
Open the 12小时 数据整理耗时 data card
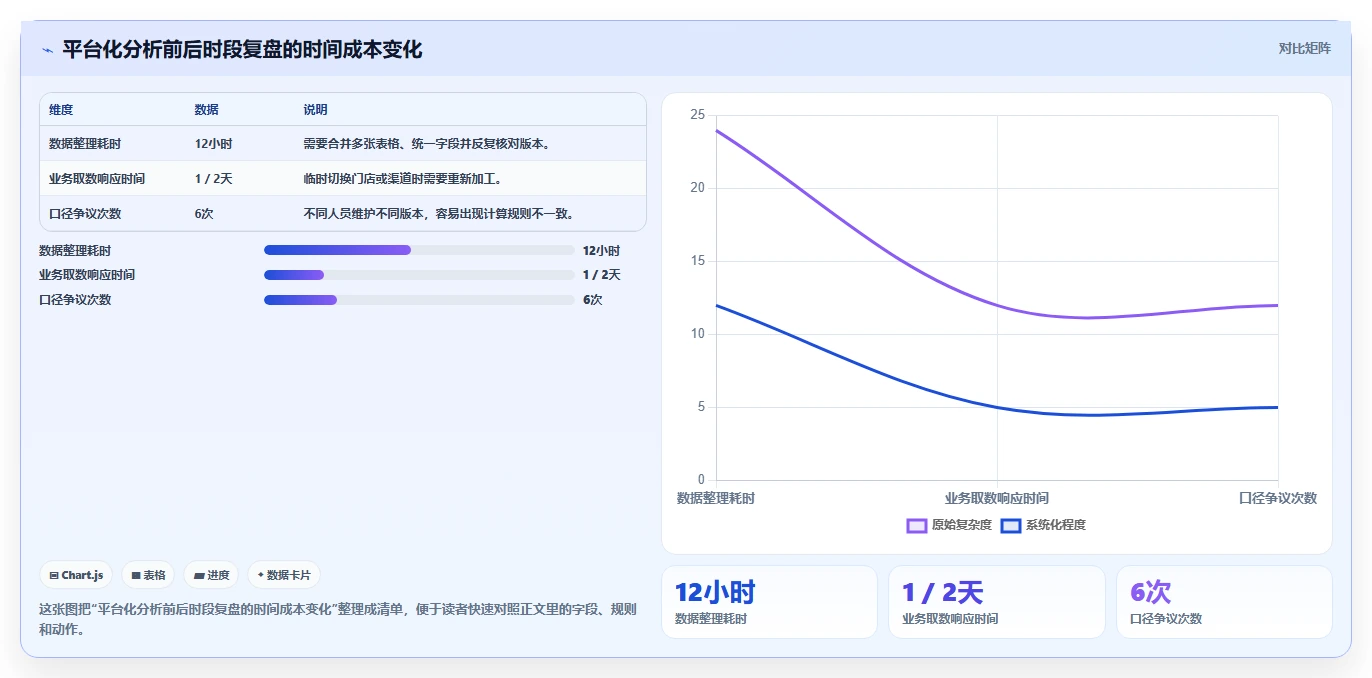coord(769,602)
